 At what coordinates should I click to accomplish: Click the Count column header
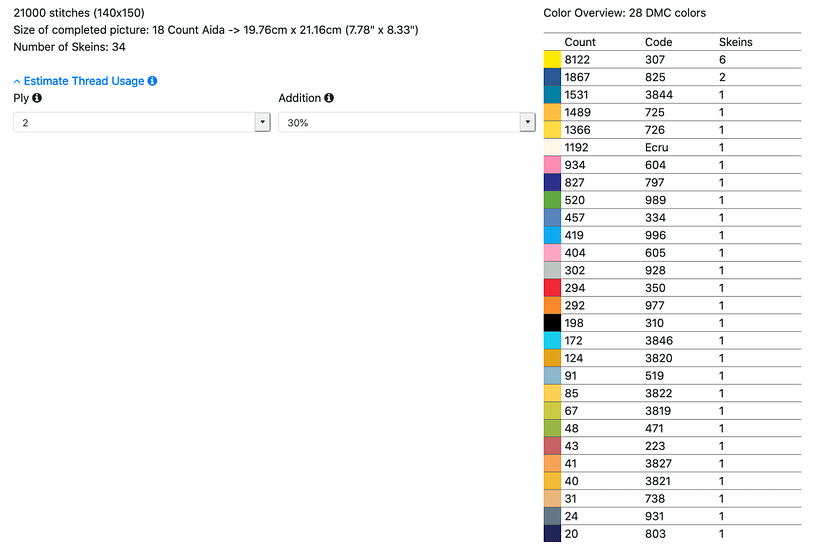tap(579, 42)
